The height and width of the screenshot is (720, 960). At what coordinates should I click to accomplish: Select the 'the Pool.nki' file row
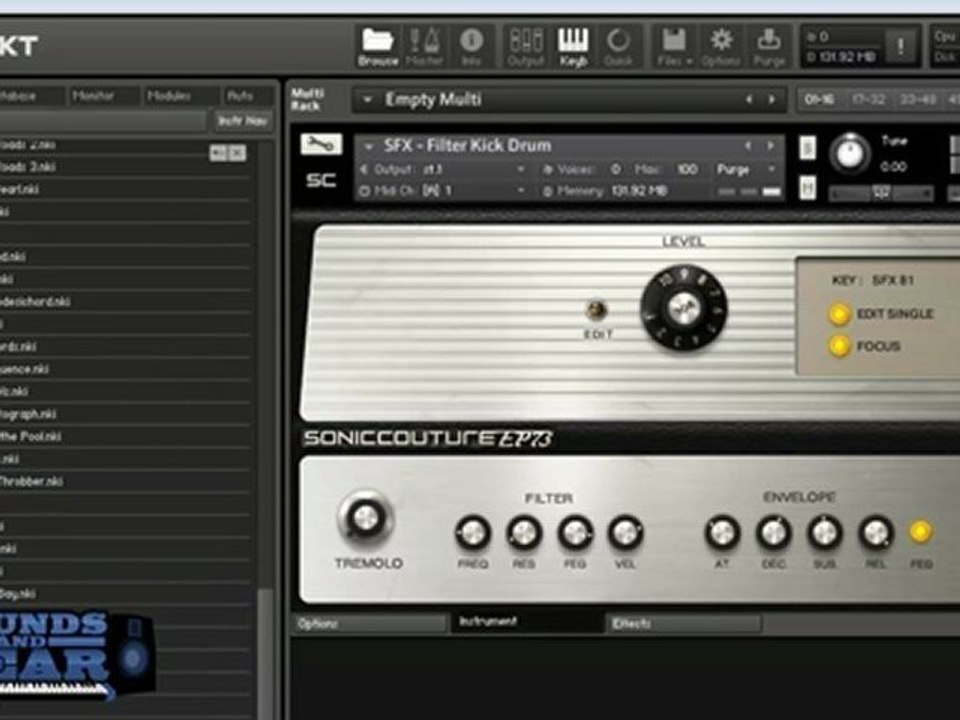[x=125, y=437]
